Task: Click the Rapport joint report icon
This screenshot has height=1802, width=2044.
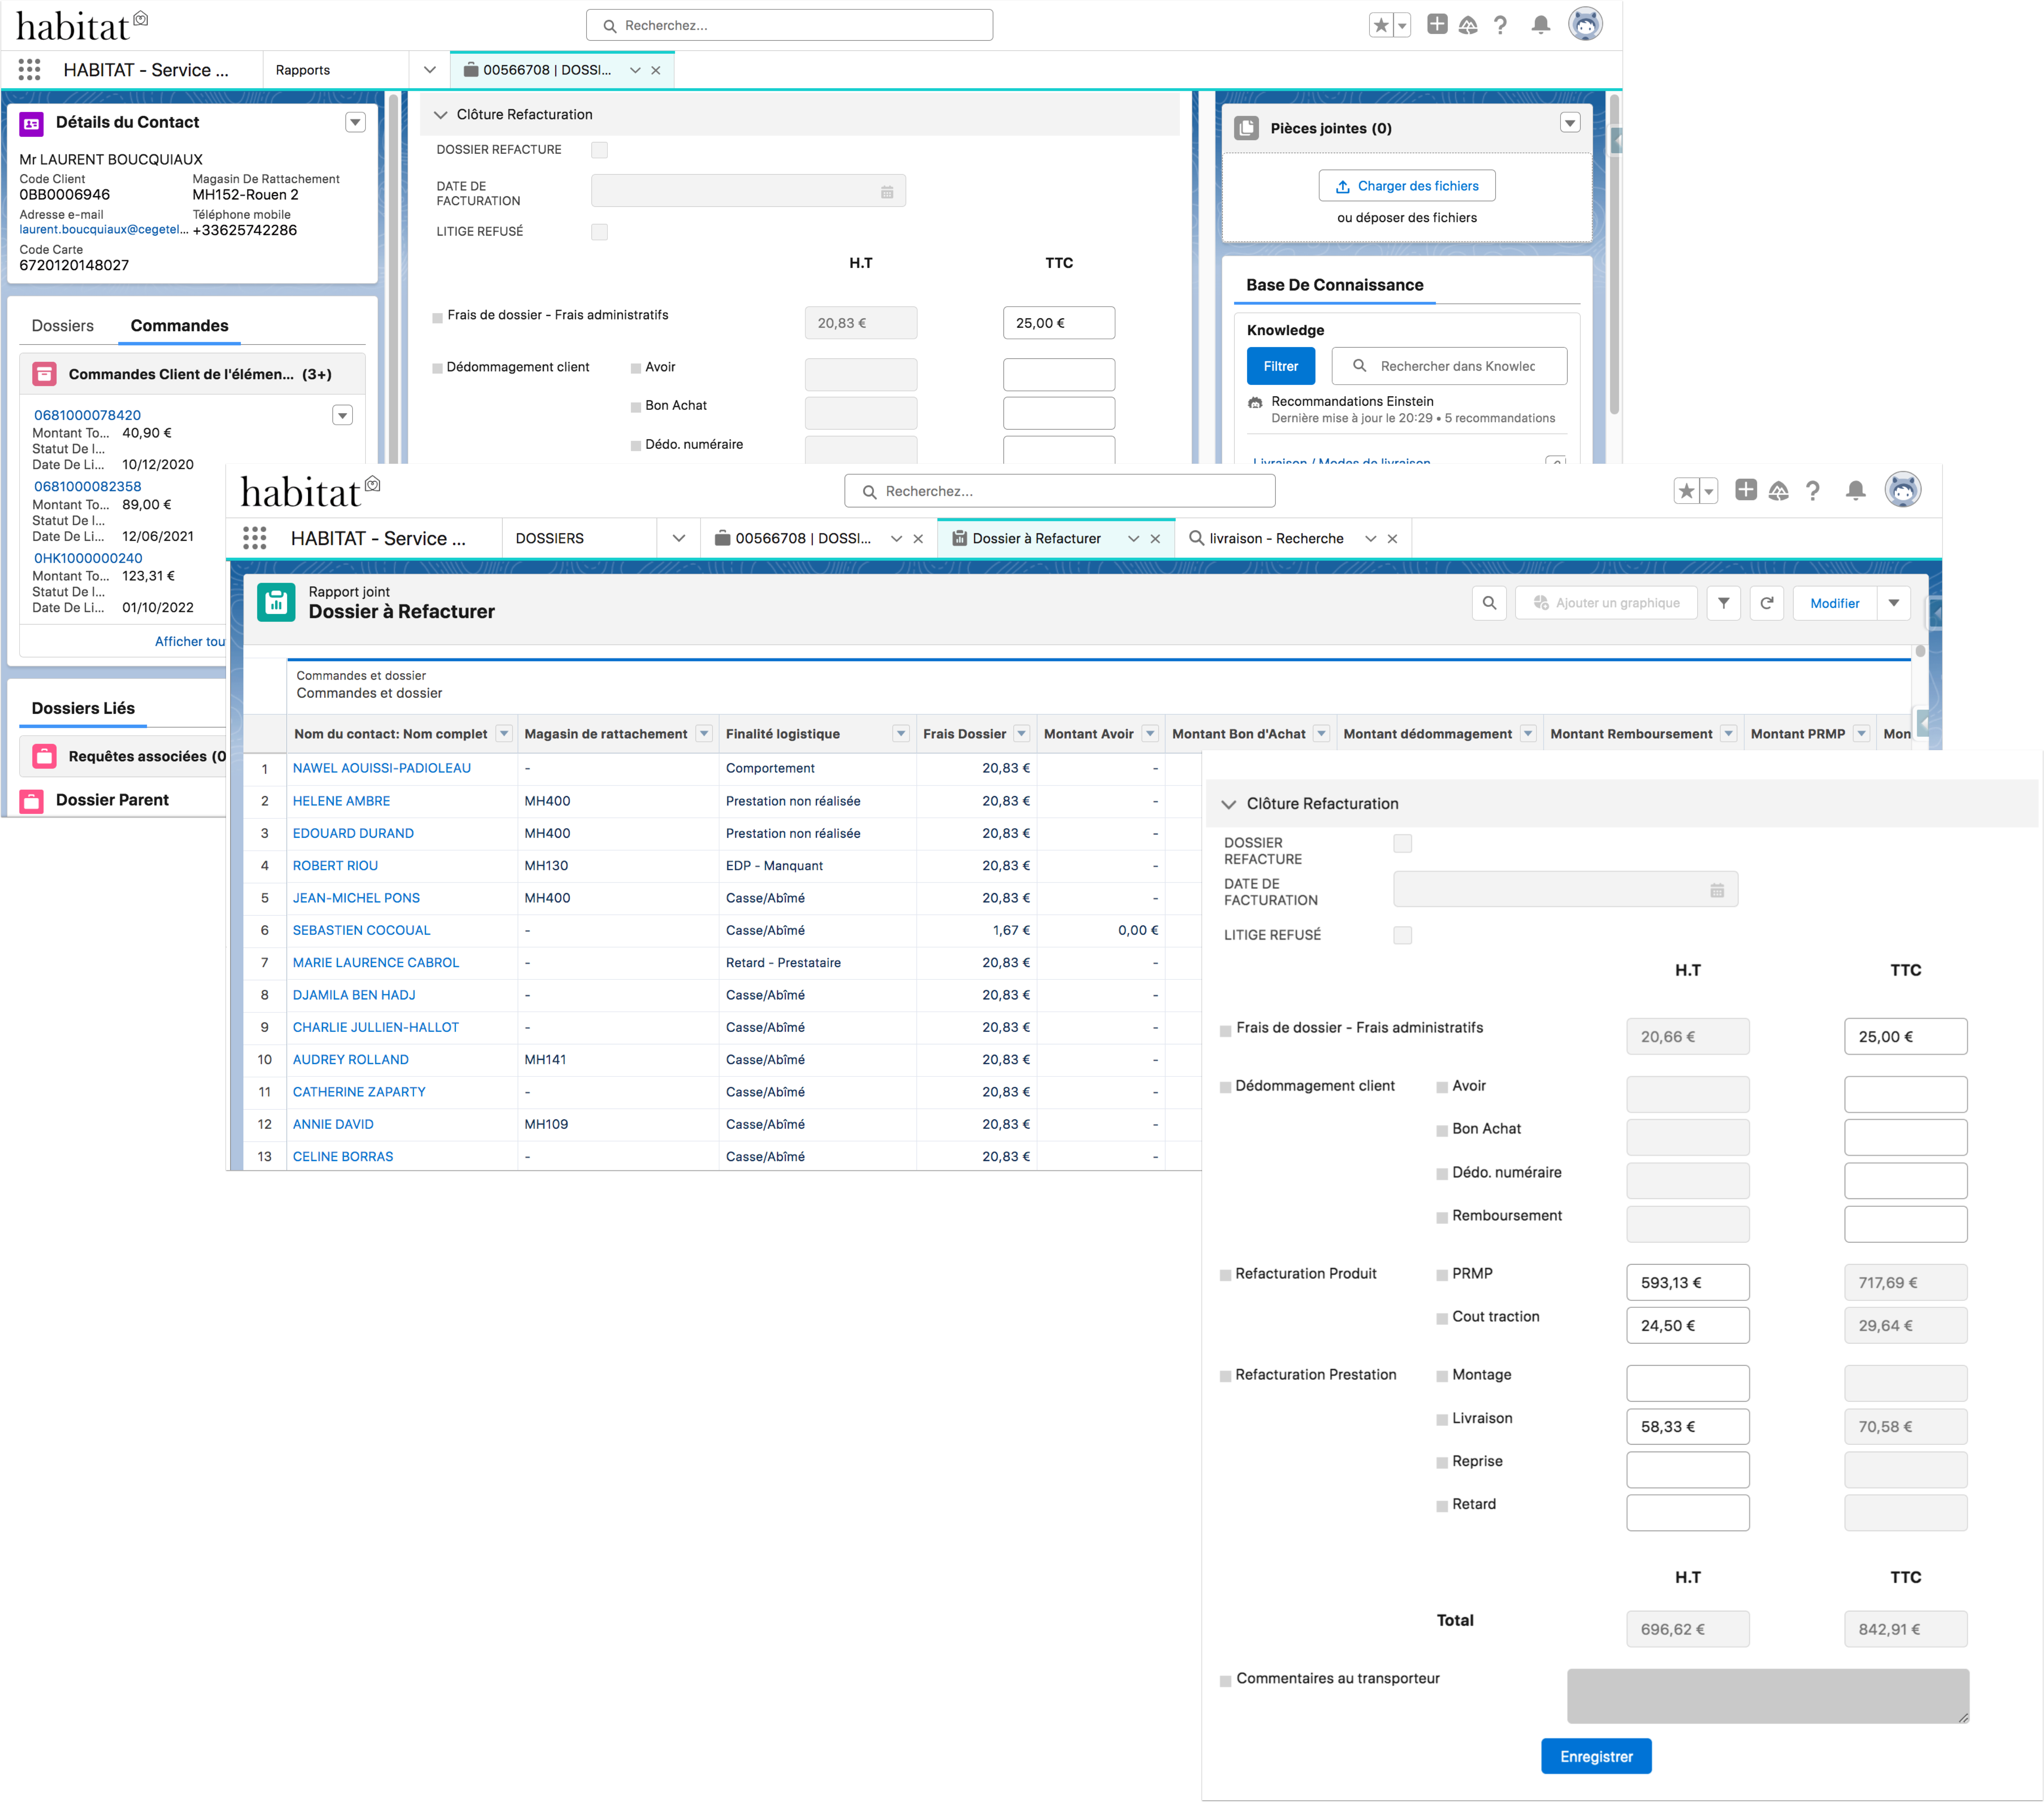Action: [276, 602]
